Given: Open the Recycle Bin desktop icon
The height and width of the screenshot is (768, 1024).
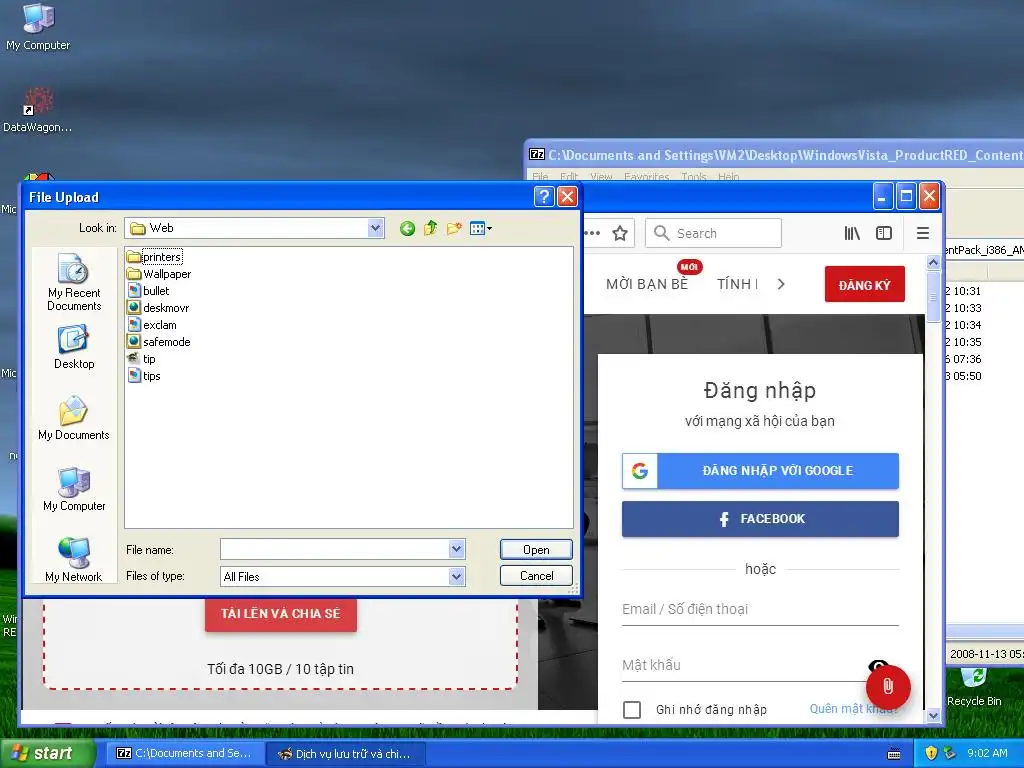Looking at the screenshot, I should click(974, 687).
